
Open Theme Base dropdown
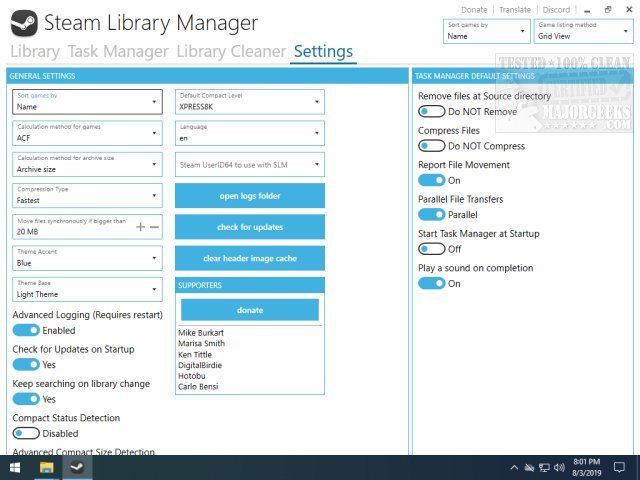point(87,289)
